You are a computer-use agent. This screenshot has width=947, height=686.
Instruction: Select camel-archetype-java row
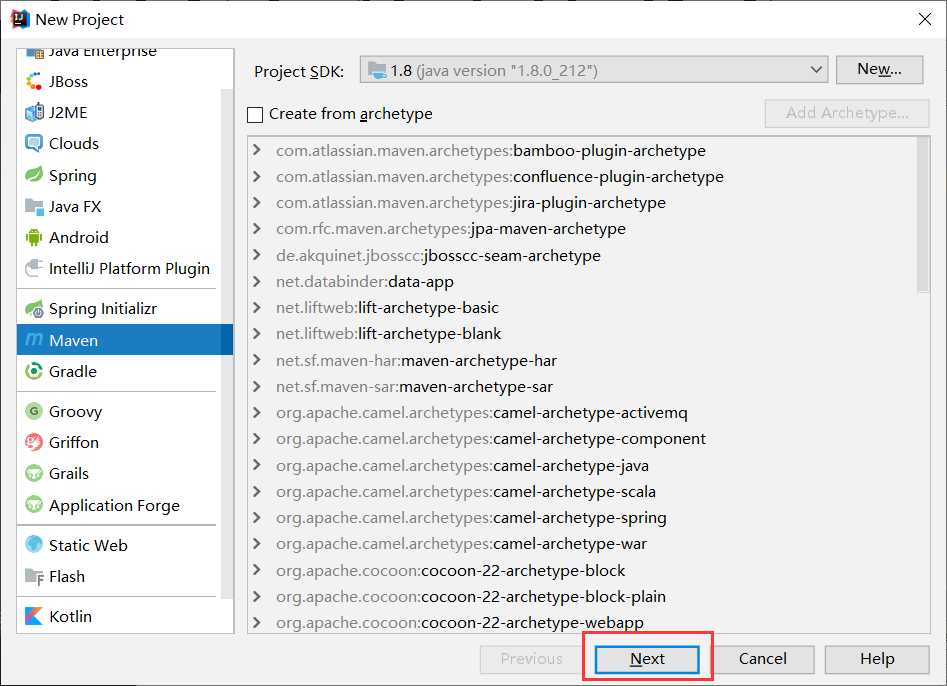583,465
